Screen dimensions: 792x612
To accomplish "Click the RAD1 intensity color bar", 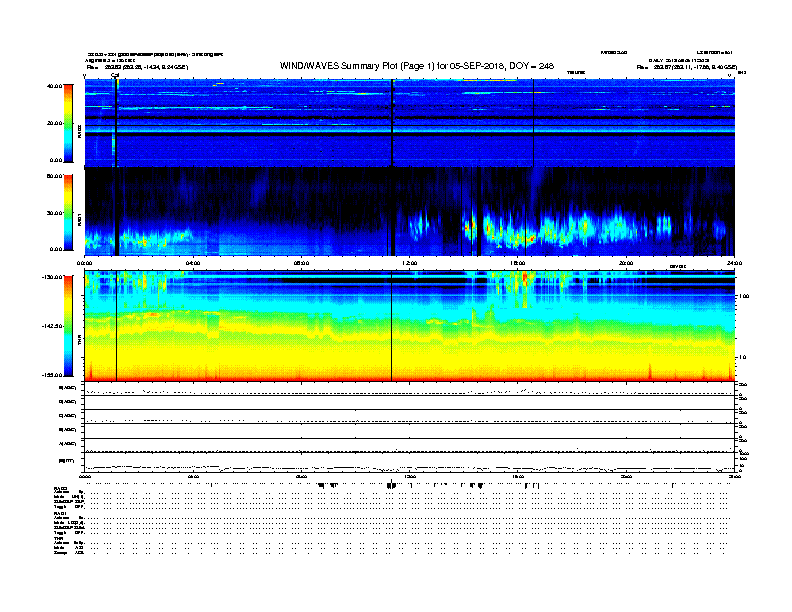I will pos(68,213).
